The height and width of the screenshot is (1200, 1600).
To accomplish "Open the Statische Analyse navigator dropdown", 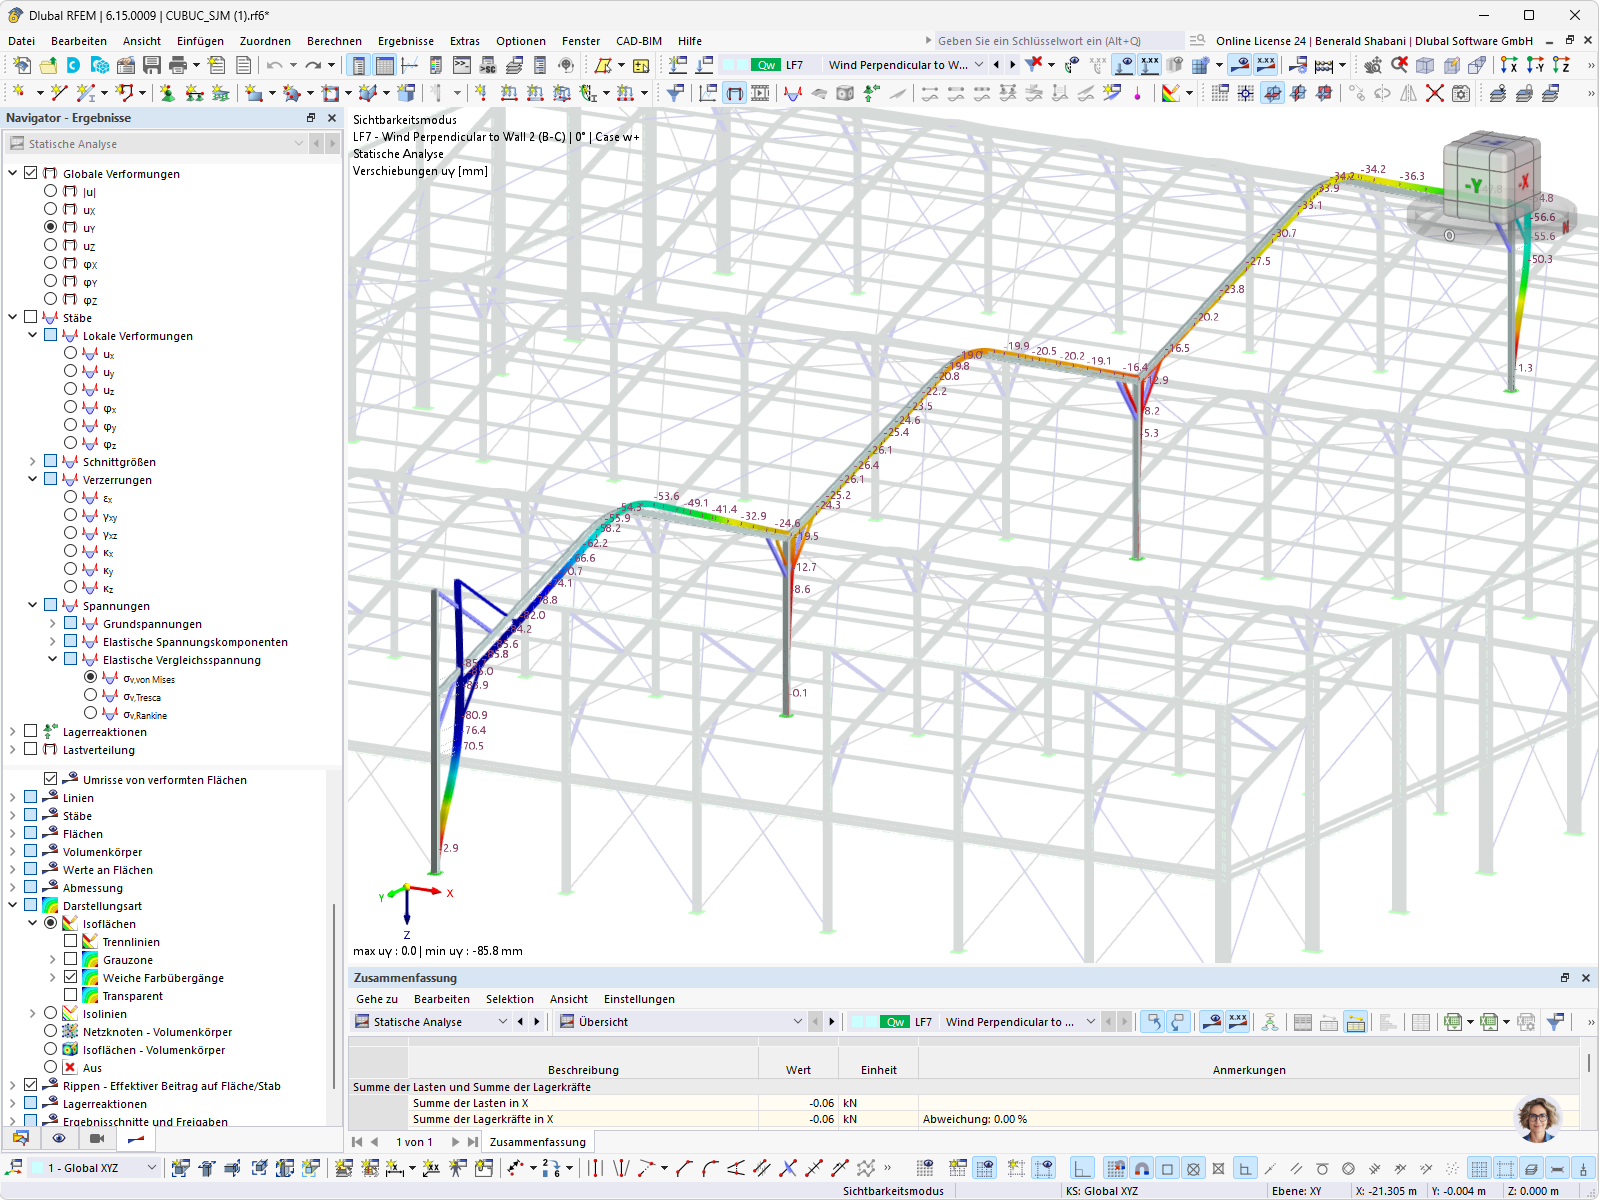I will pyautogui.click(x=298, y=143).
